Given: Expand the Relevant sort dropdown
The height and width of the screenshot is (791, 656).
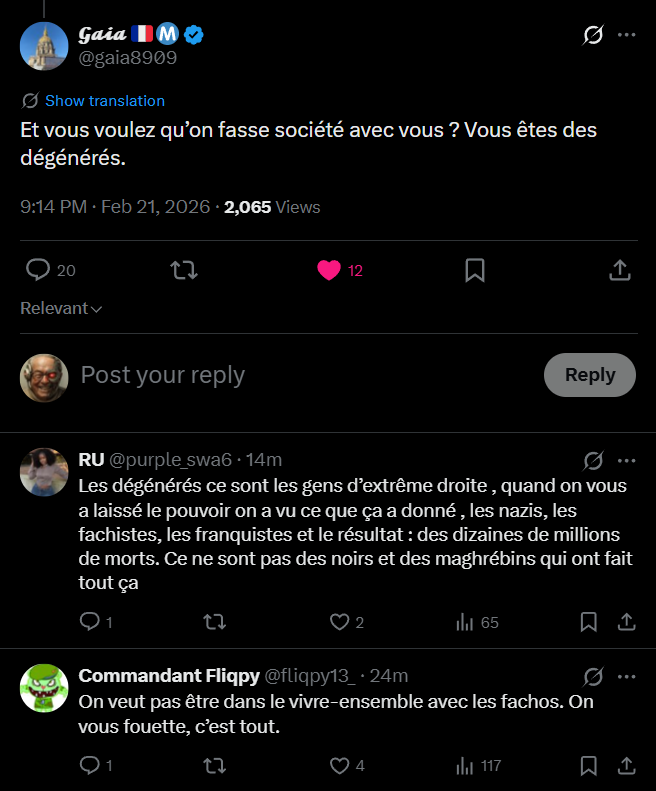Looking at the screenshot, I should pos(61,309).
